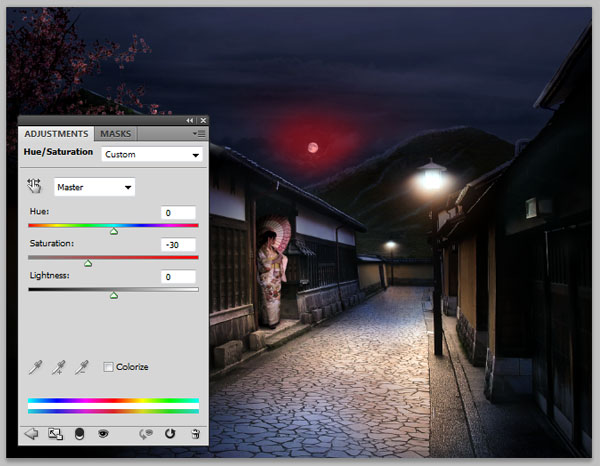Switch to the Masks tab
Viewport: 600px width, 466px height.
point(116,134)
